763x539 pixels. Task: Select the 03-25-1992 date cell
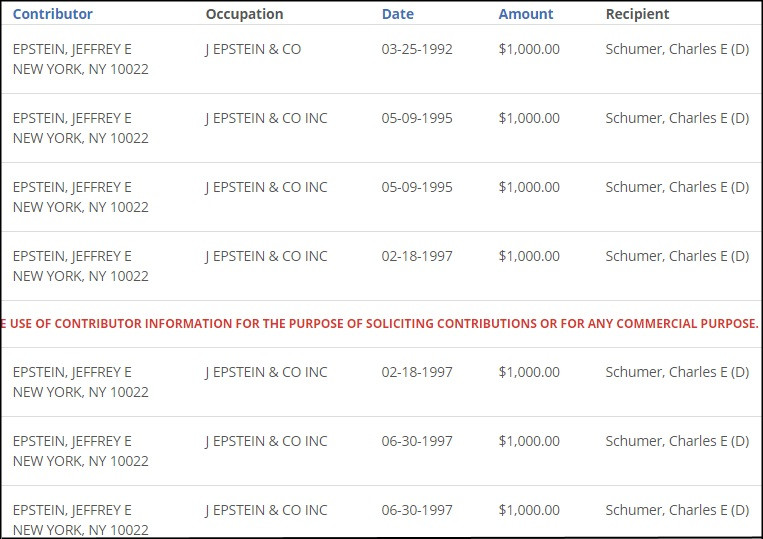417,49
